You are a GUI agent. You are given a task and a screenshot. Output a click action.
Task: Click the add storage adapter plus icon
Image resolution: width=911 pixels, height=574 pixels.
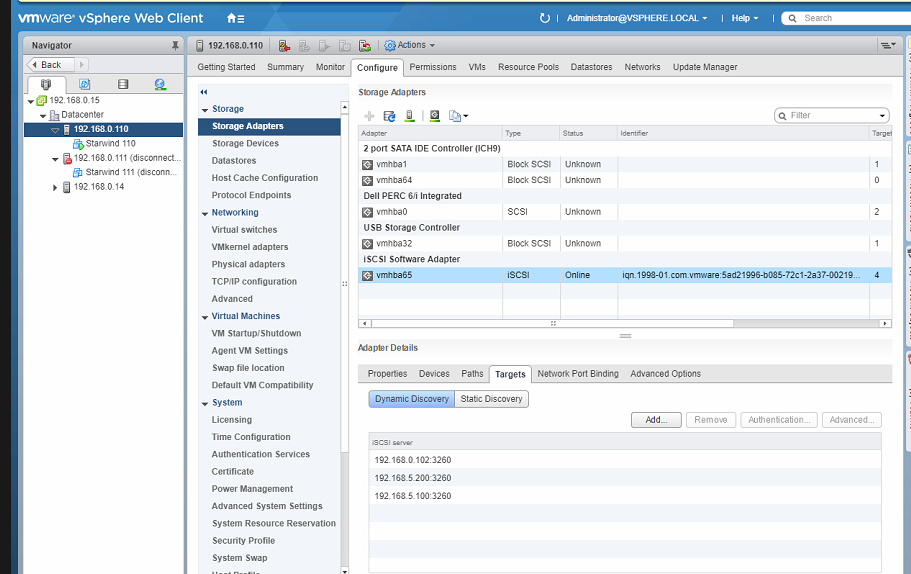[x=369, y=116]
